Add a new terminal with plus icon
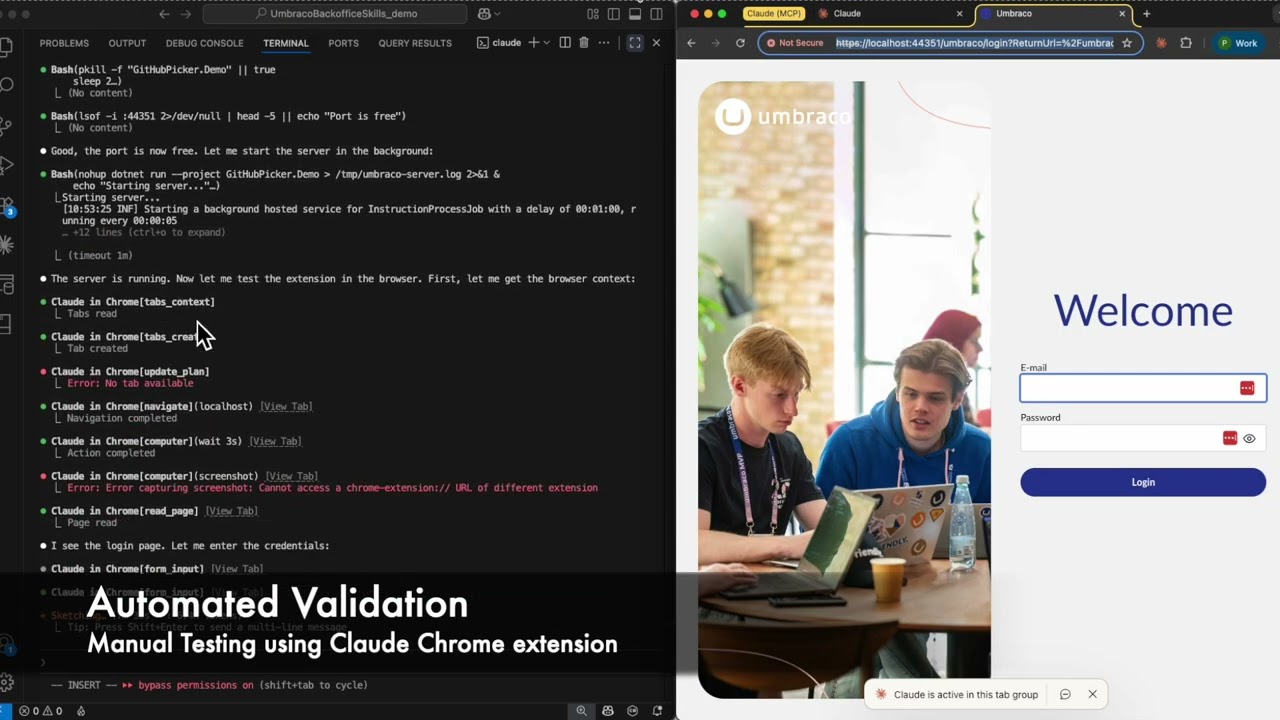The width and height of the screenshot is (1280, 720). 533,43
